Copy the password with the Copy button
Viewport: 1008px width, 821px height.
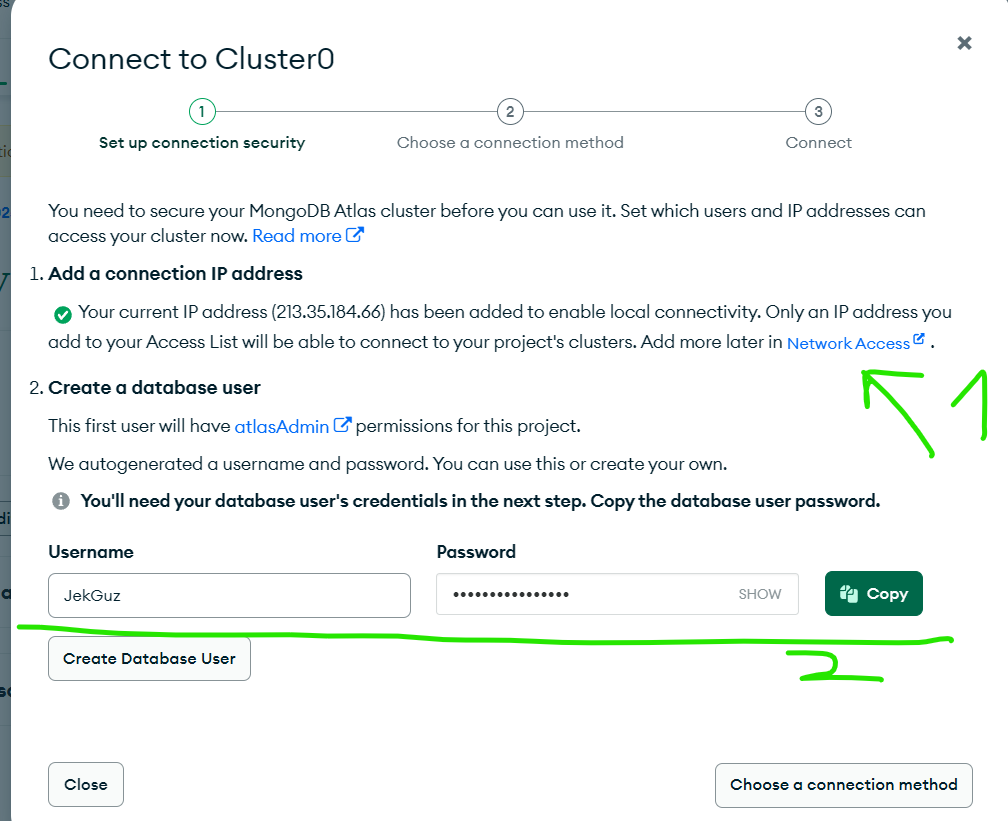coord(874,593)
